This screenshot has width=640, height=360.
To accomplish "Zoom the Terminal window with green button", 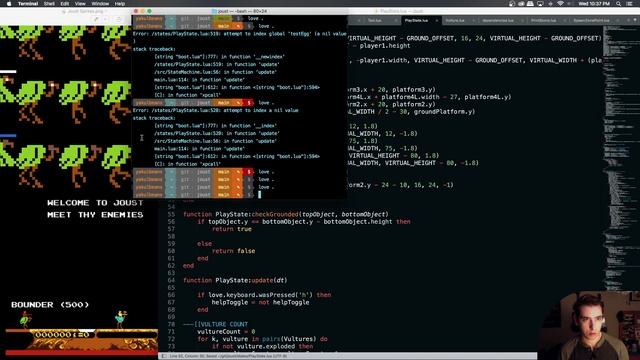I will click(149, 11).
